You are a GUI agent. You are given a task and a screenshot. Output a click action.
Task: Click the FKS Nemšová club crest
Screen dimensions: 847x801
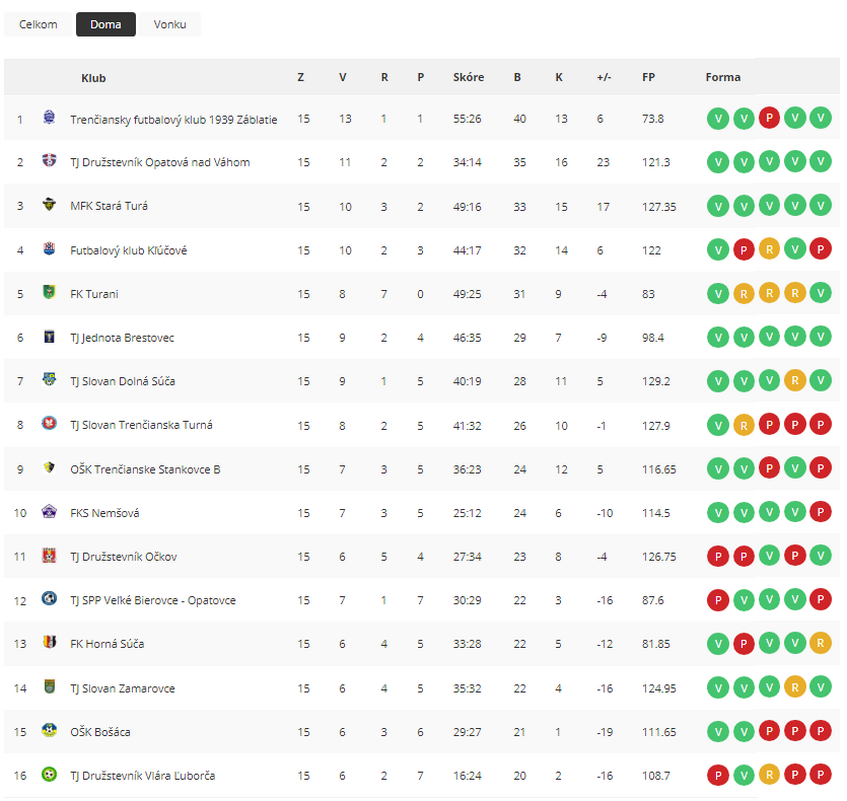click(x=49, y=513)
